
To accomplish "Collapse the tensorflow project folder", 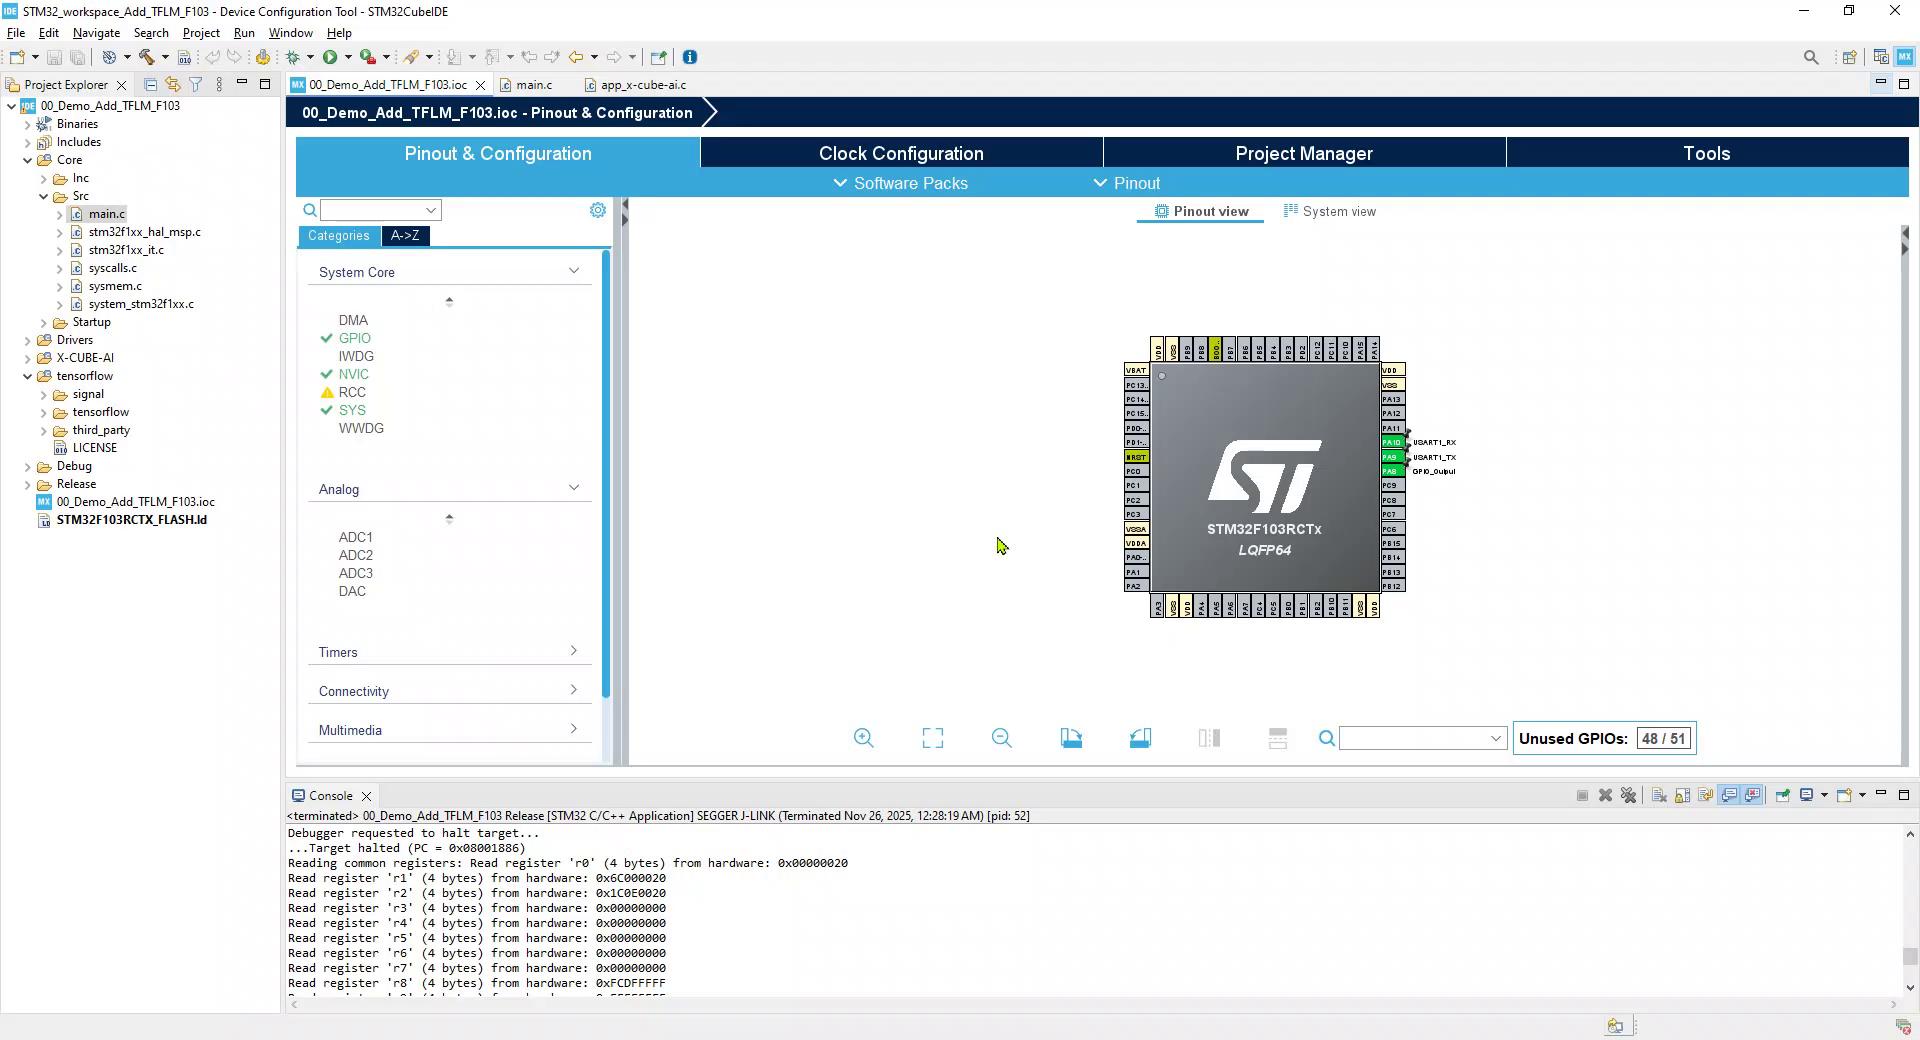I will (27, 376).
